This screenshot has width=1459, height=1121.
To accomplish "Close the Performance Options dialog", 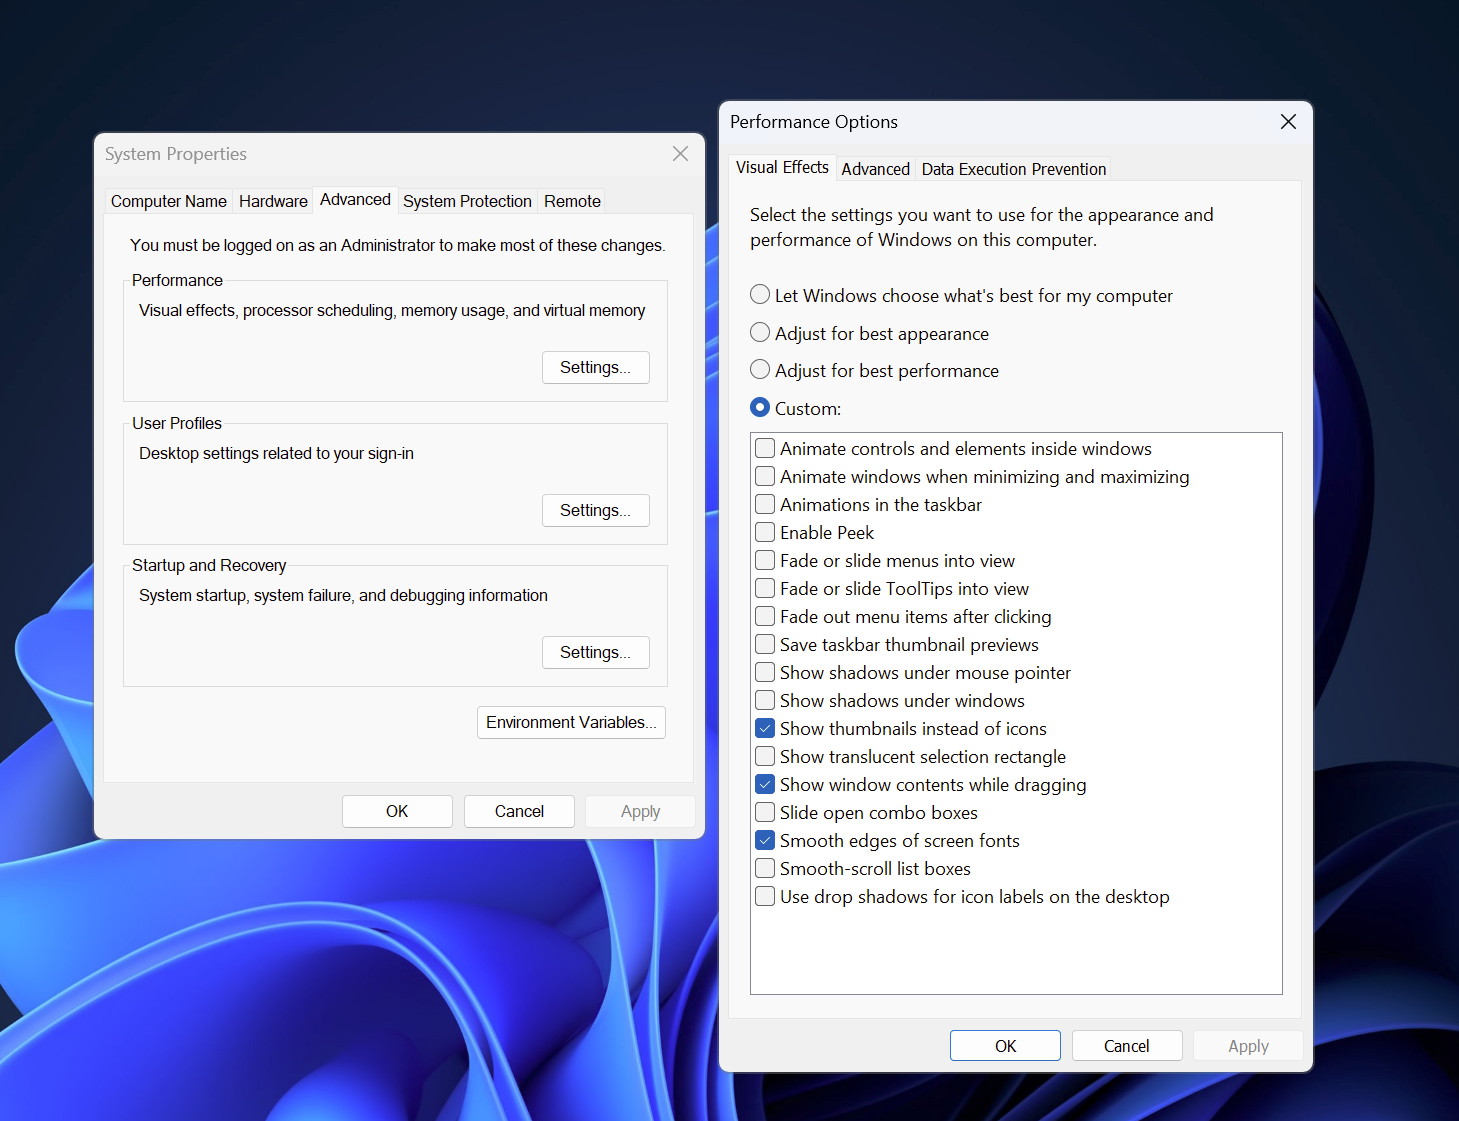I will pos(1288,122).
